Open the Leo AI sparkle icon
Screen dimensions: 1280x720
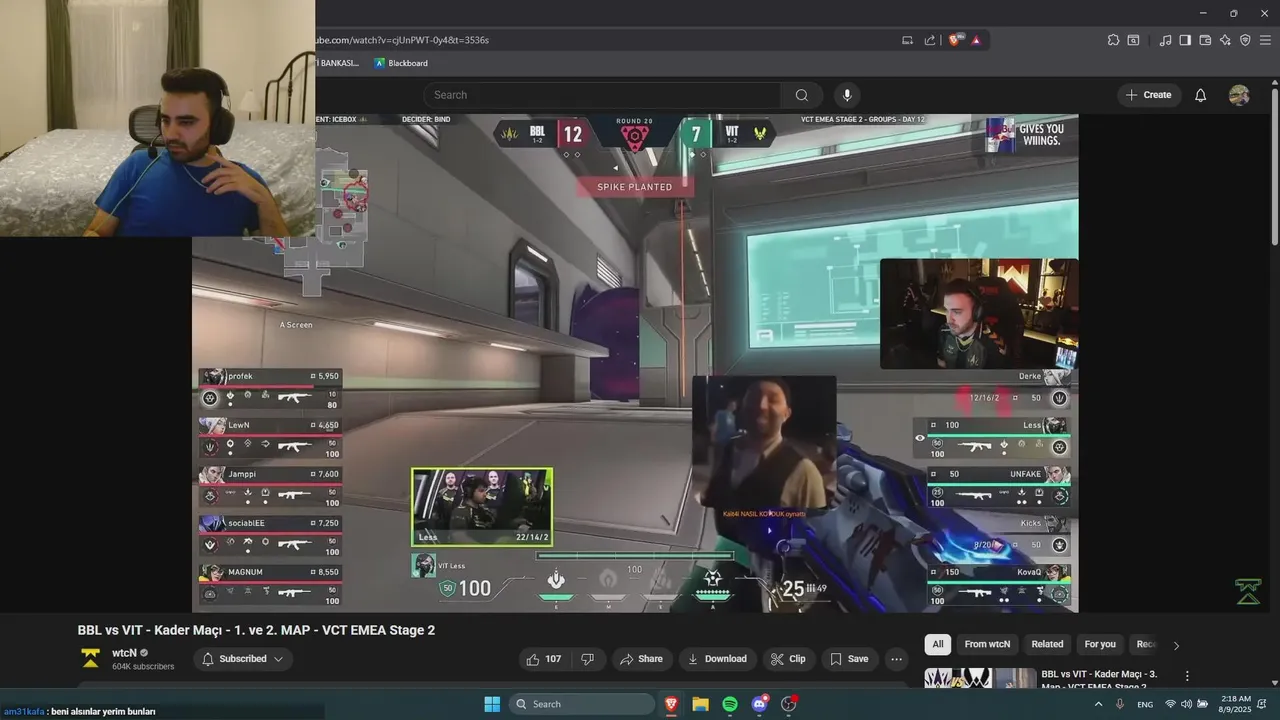pyautogui.click(x=1225, y=40)
